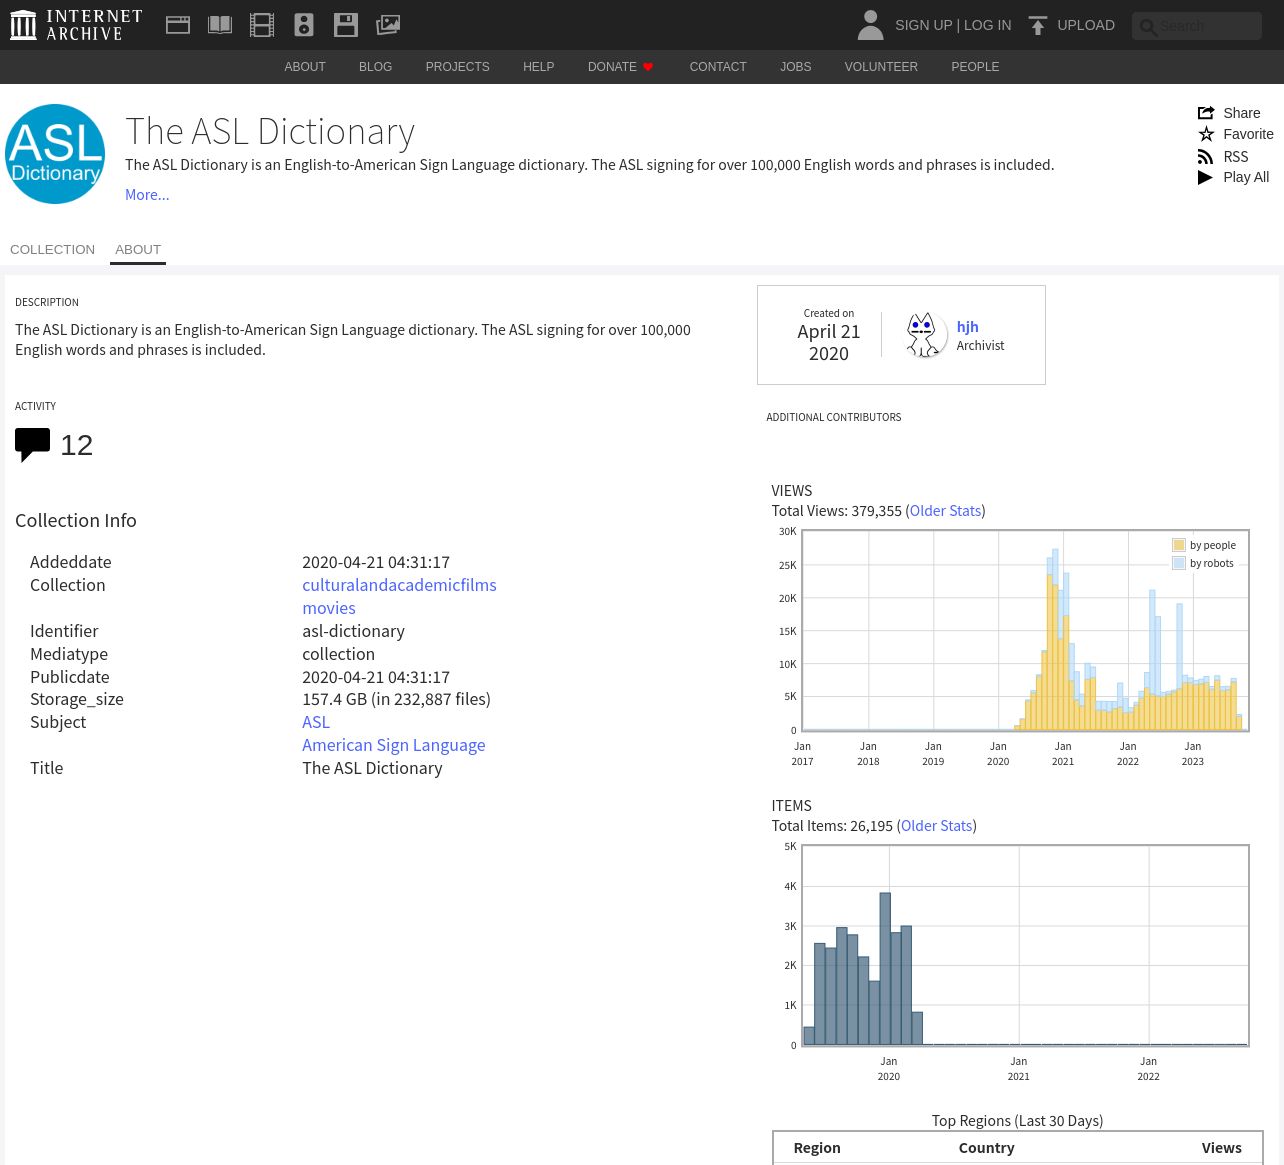Click the ASL Dictionary collection logo
This screenshot has width=1284, height=1165.
click(55, 154)
